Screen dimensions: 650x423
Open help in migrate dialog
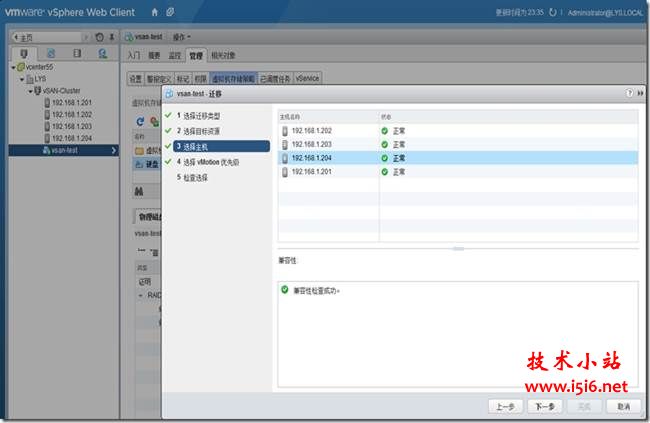(629, 93)
